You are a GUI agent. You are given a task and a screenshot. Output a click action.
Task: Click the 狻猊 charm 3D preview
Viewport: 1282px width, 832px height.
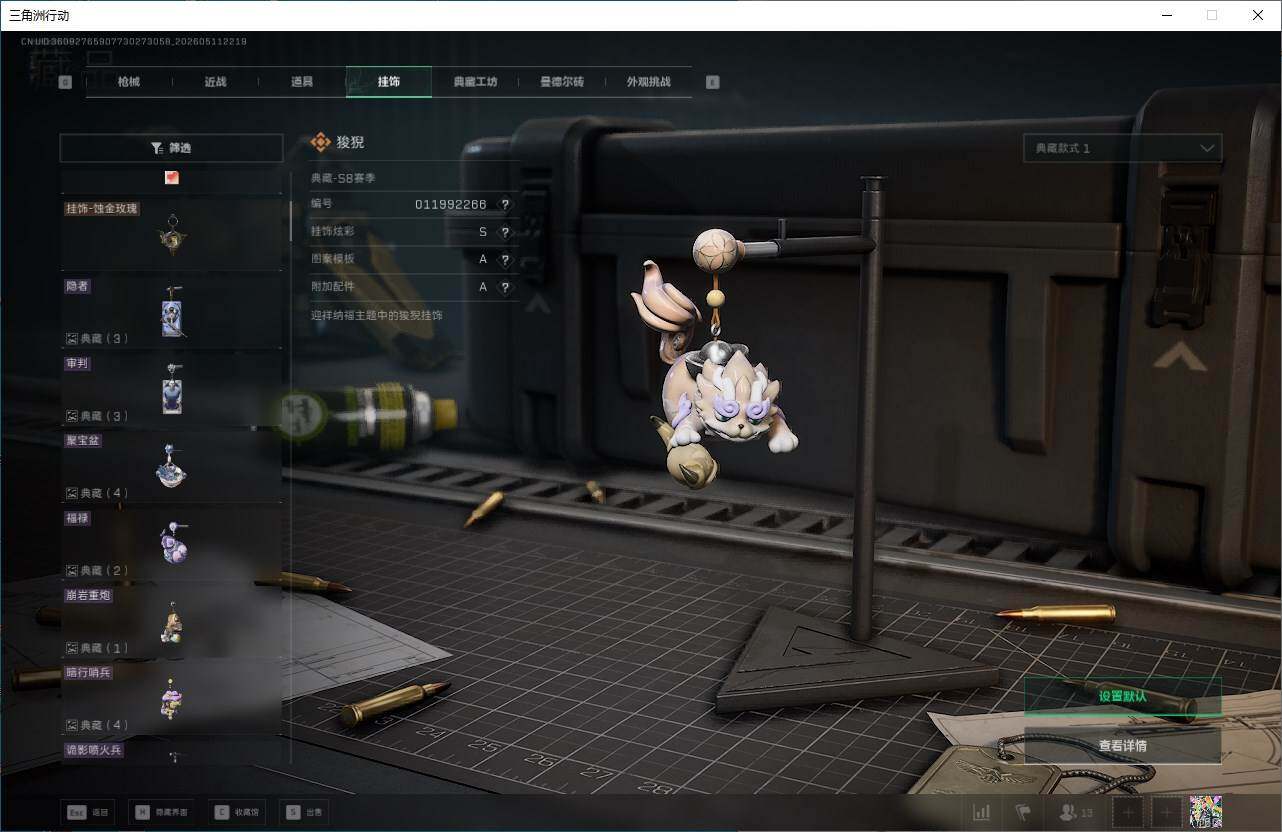717,376
